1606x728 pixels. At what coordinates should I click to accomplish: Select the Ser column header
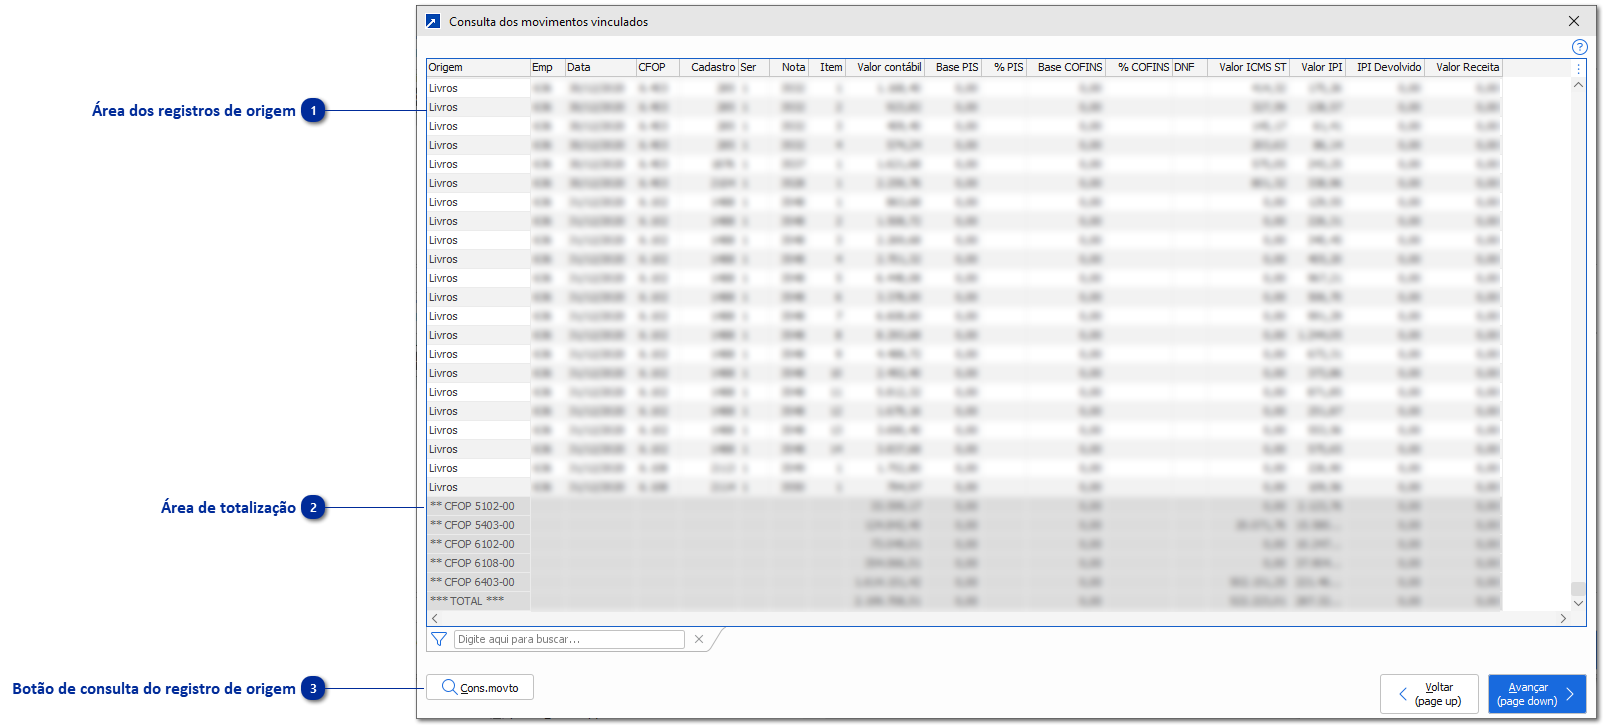click(x=754, y=67)
